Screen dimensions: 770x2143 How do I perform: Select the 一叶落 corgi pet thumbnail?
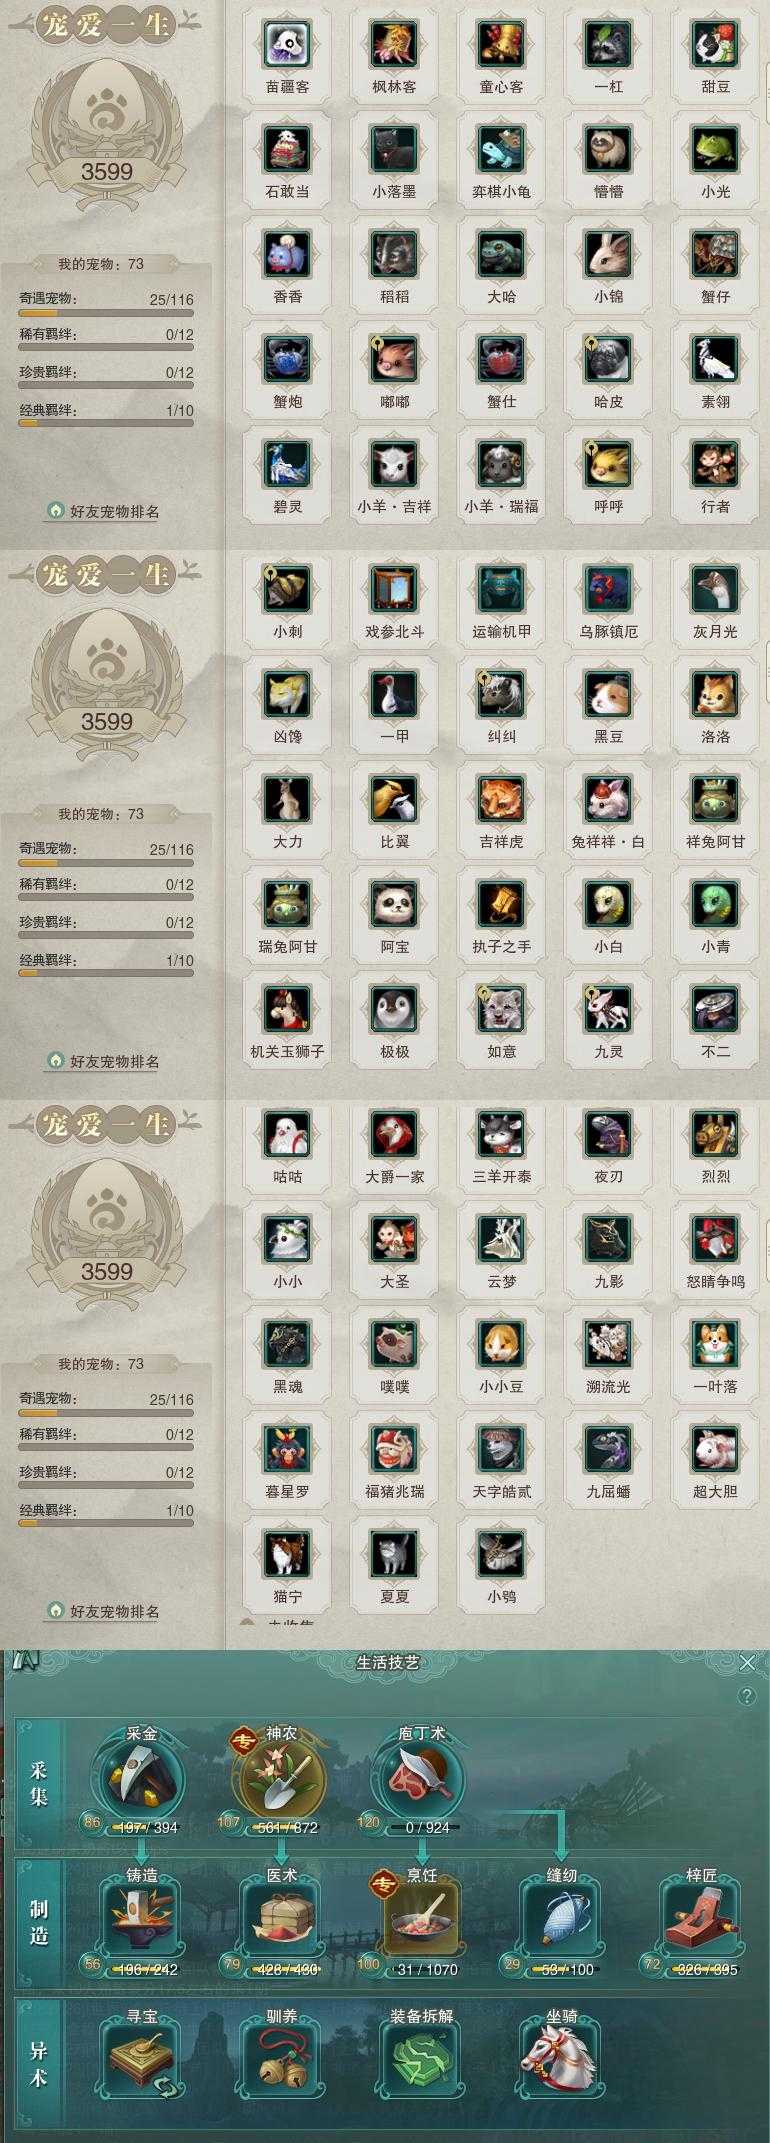pos(715,1344)
